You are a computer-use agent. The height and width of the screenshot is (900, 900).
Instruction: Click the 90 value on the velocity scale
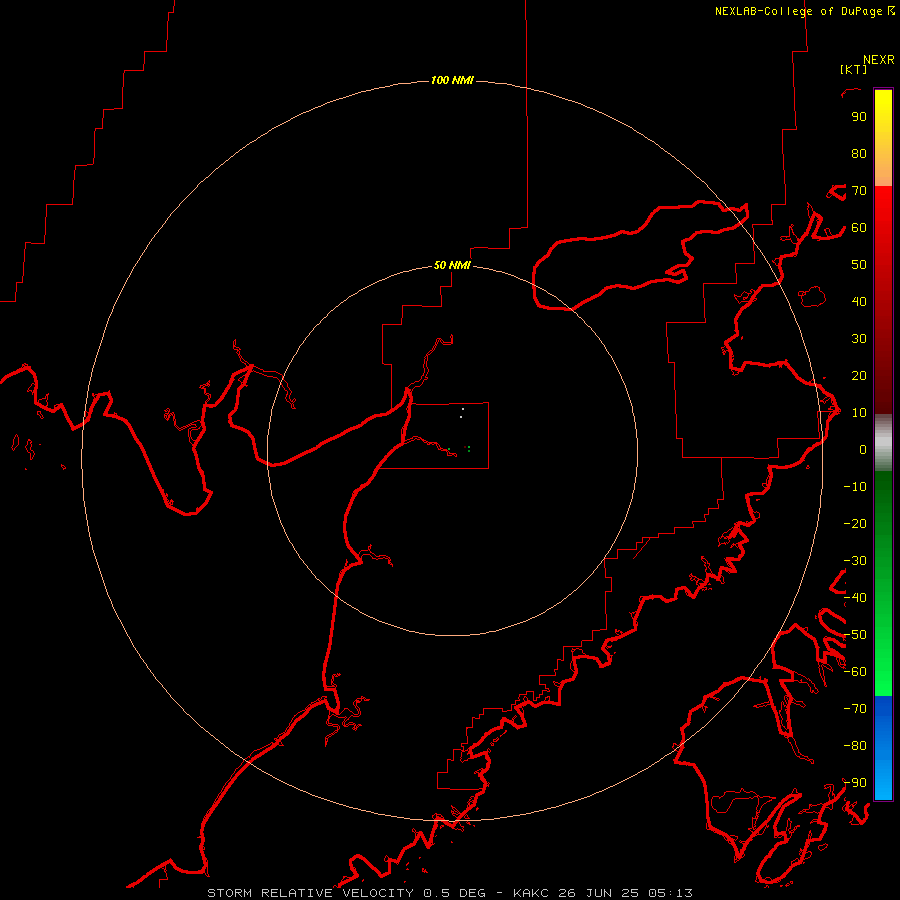pos(859,117)
